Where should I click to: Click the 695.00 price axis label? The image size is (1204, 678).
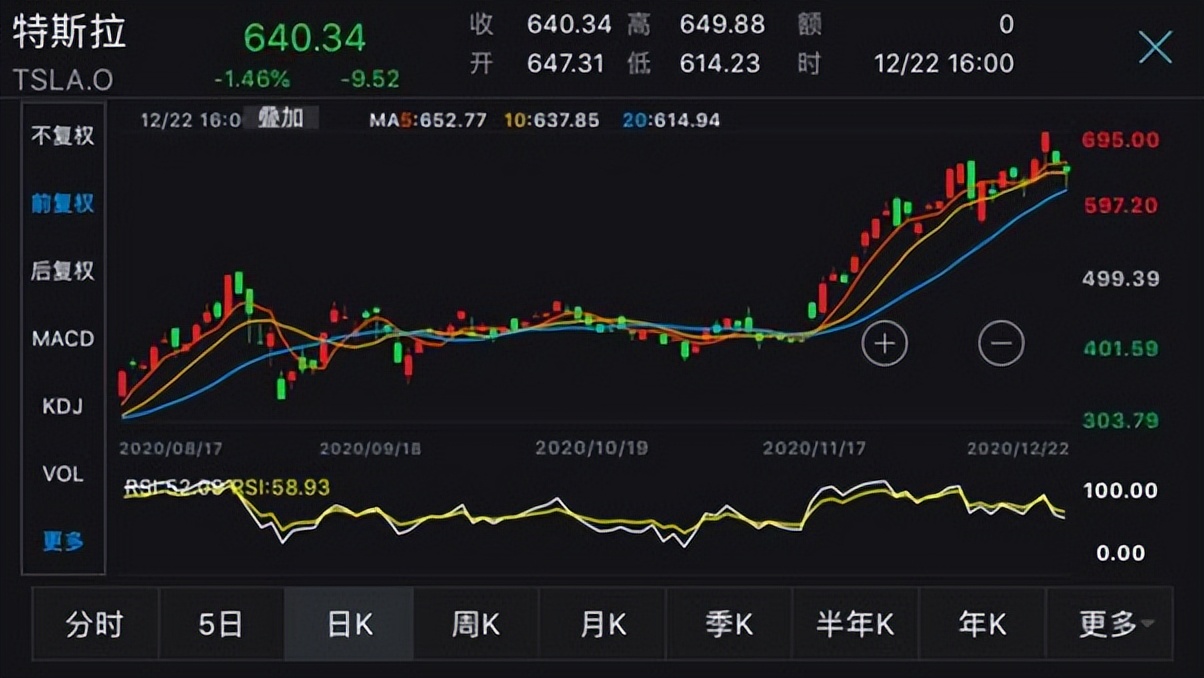click(1121, 140)
